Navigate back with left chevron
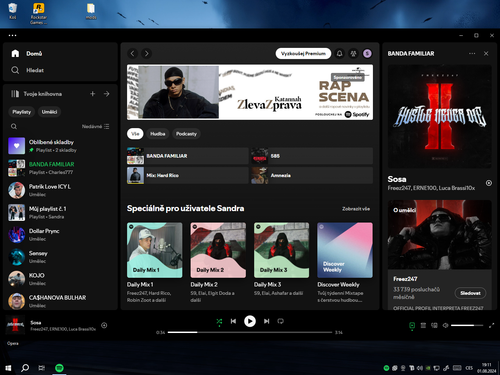The height and width of the screenshot is (375, 500). tap(133, 54)
